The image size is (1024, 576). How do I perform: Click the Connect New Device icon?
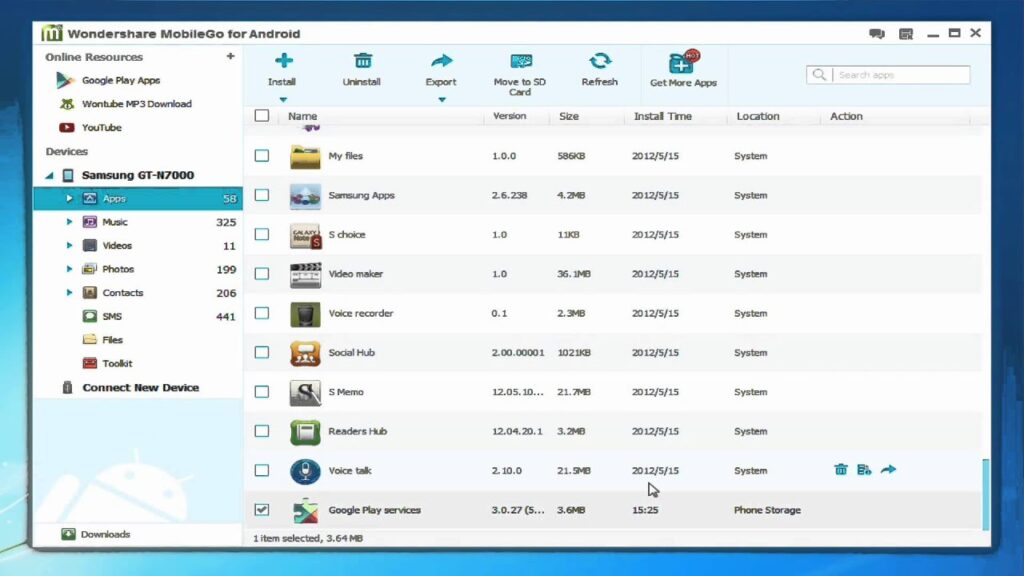(67, 387)
